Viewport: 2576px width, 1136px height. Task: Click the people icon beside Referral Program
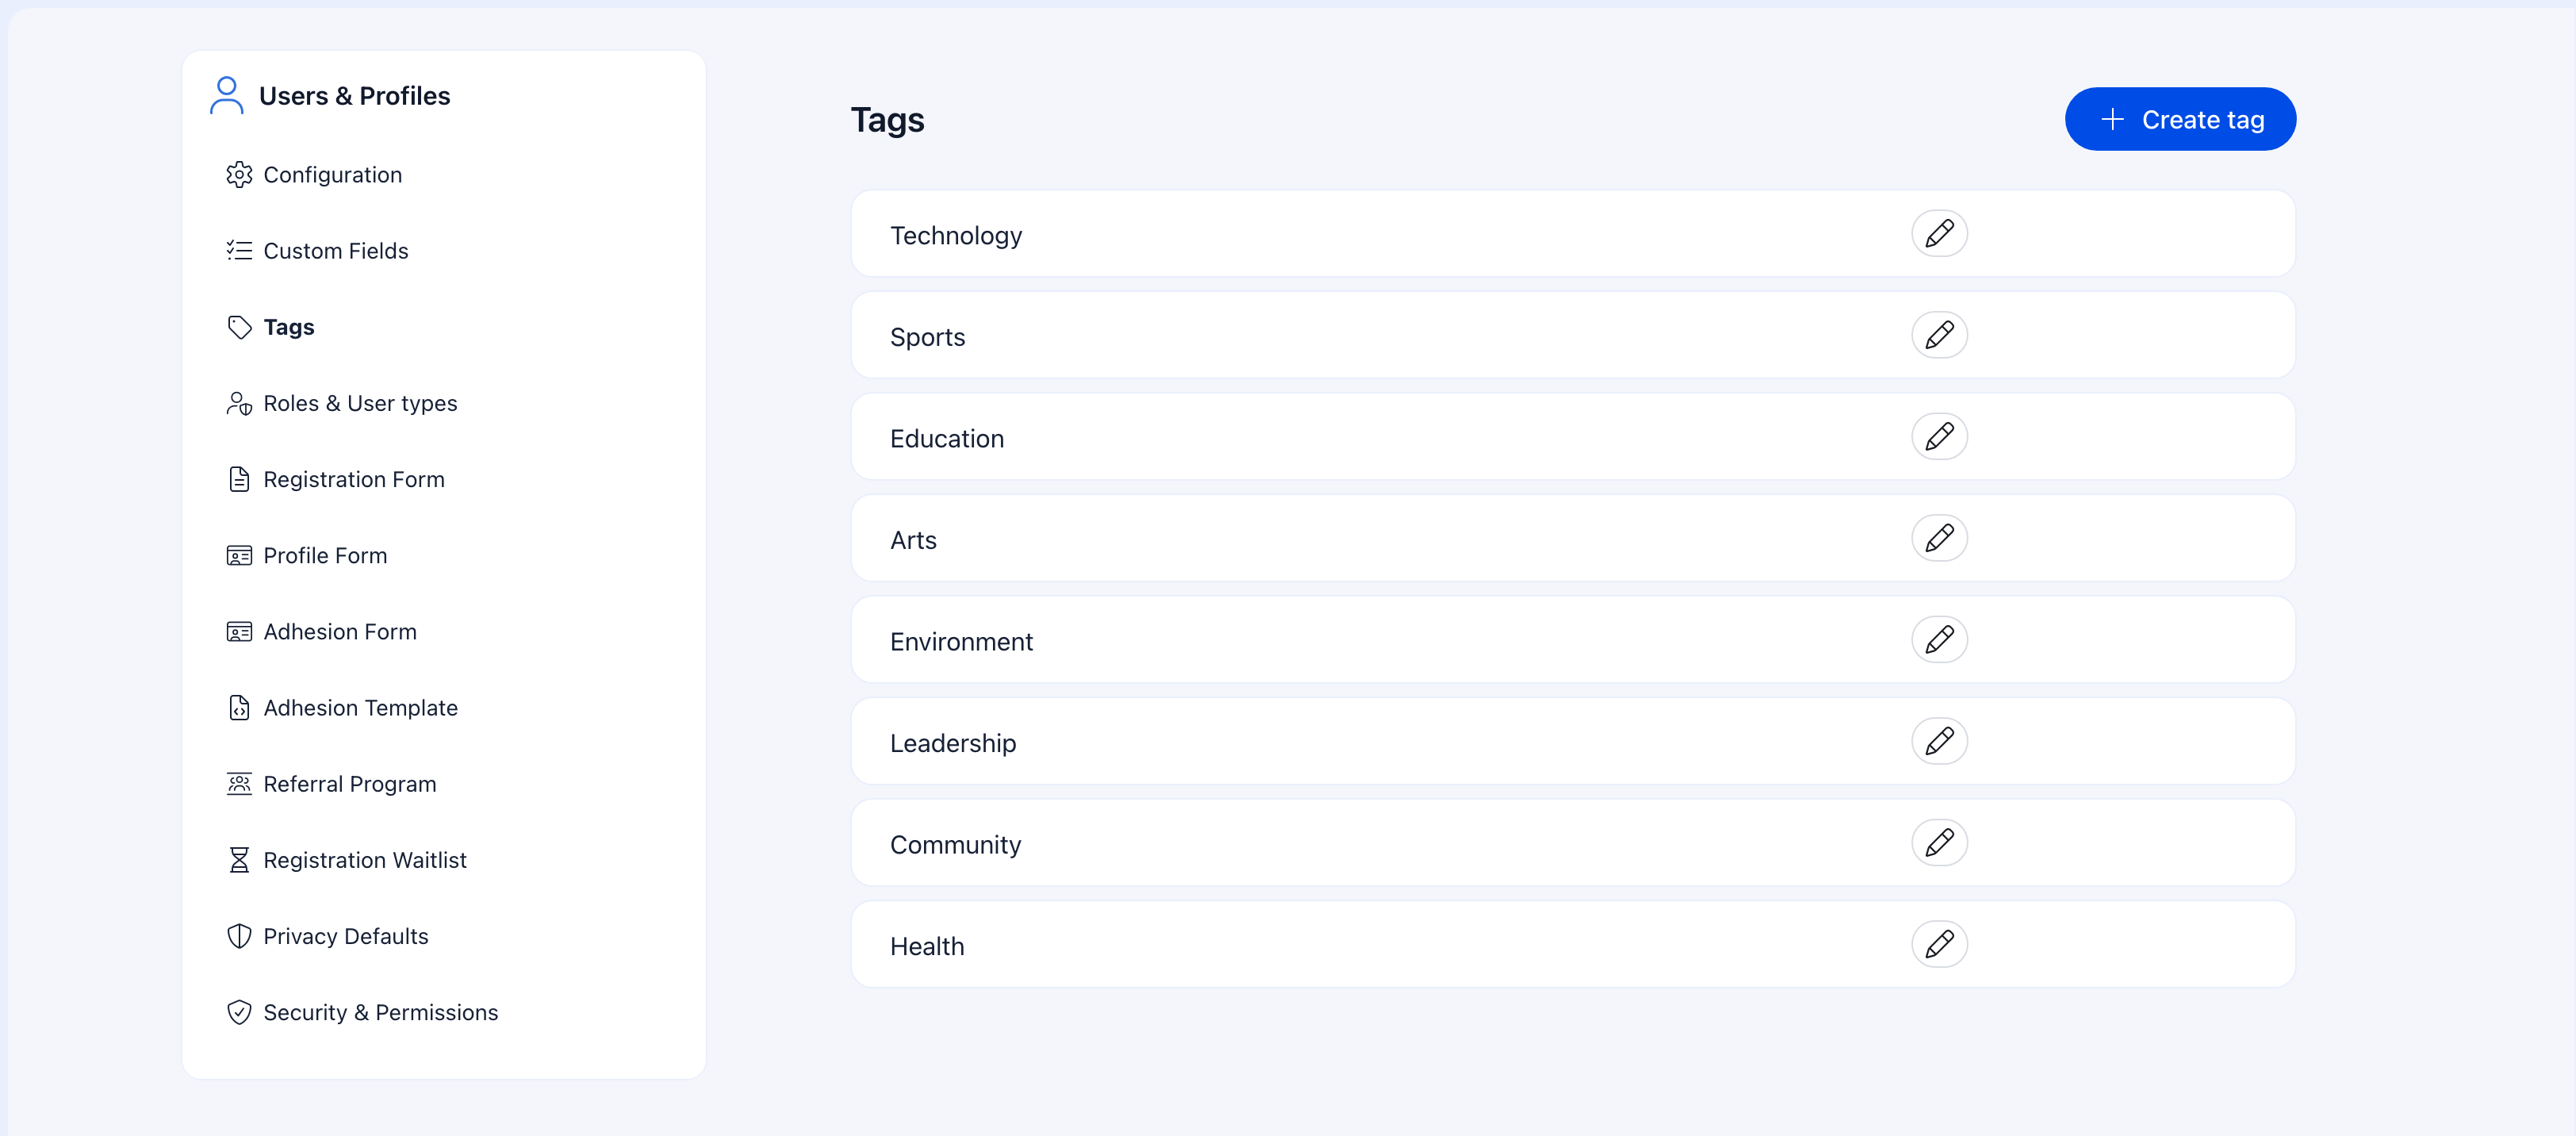239,784
